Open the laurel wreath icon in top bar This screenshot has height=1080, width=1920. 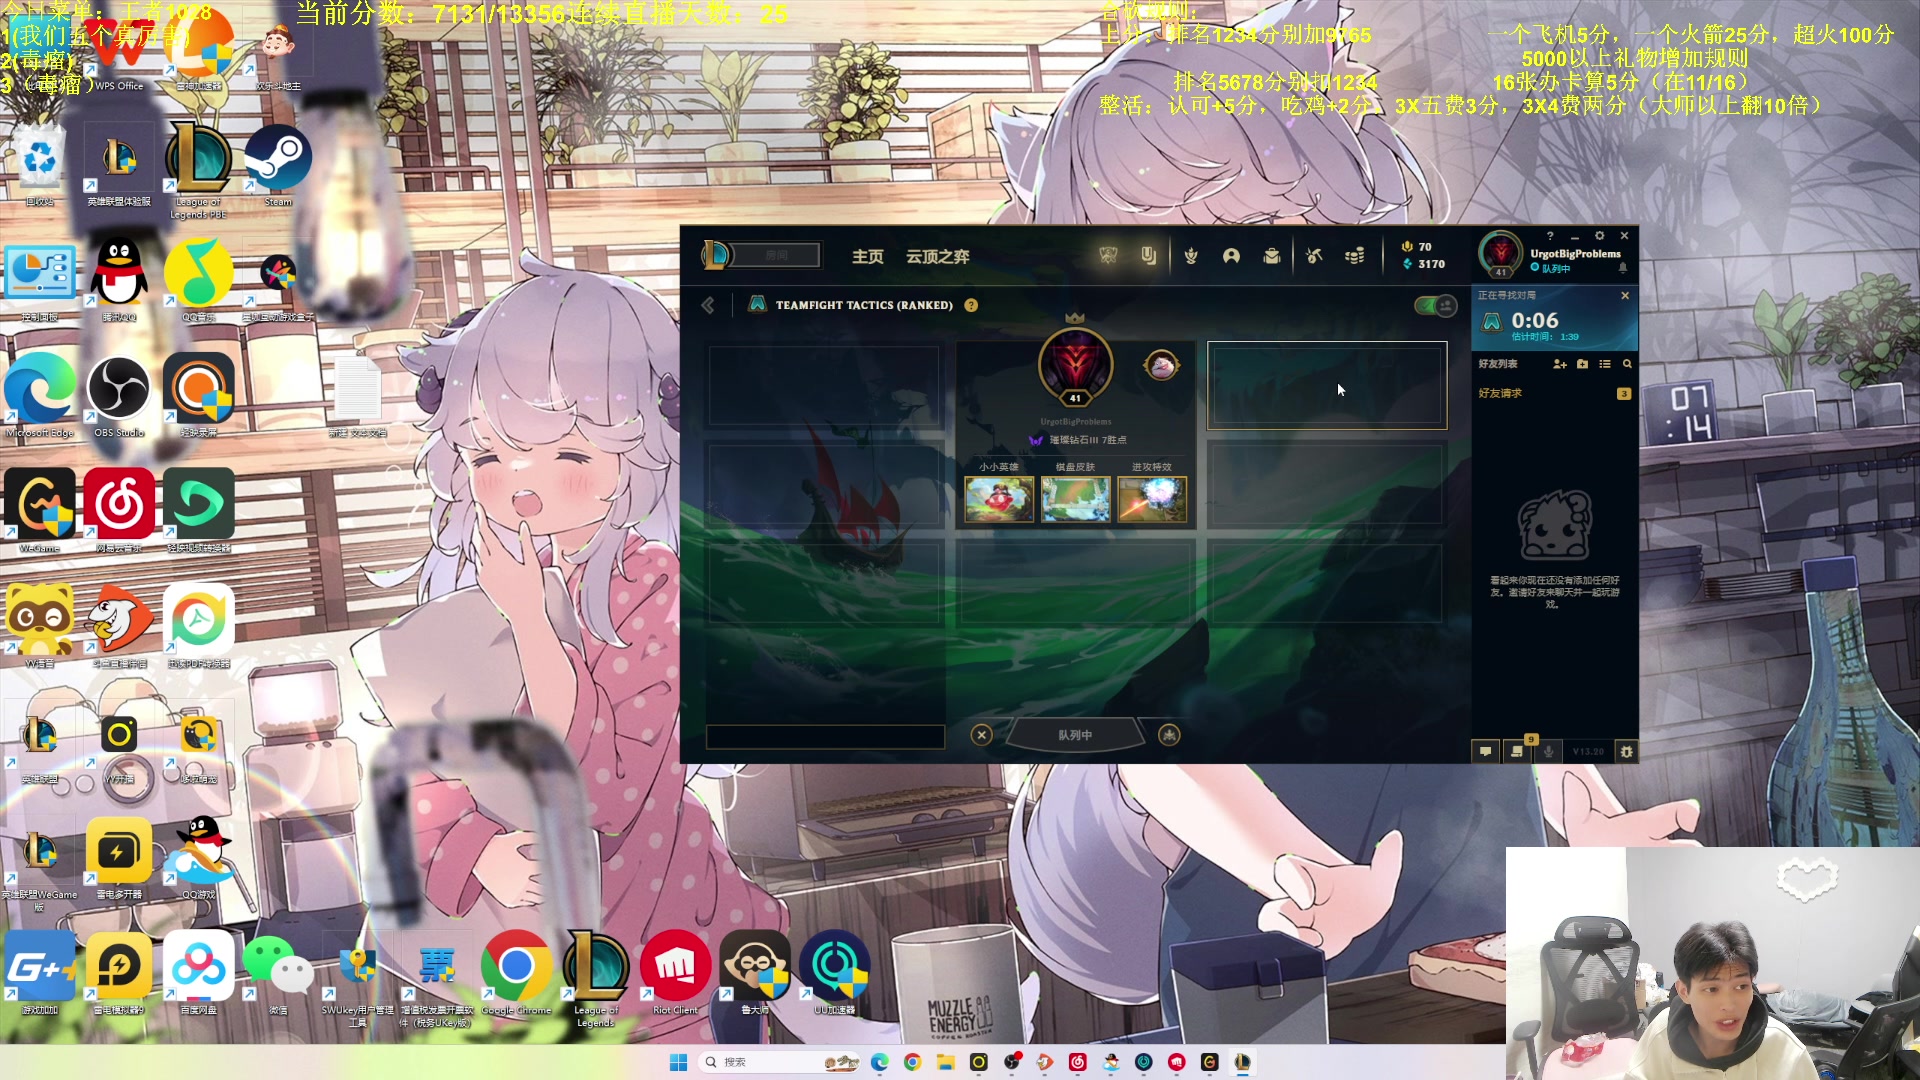point(1191,256)
